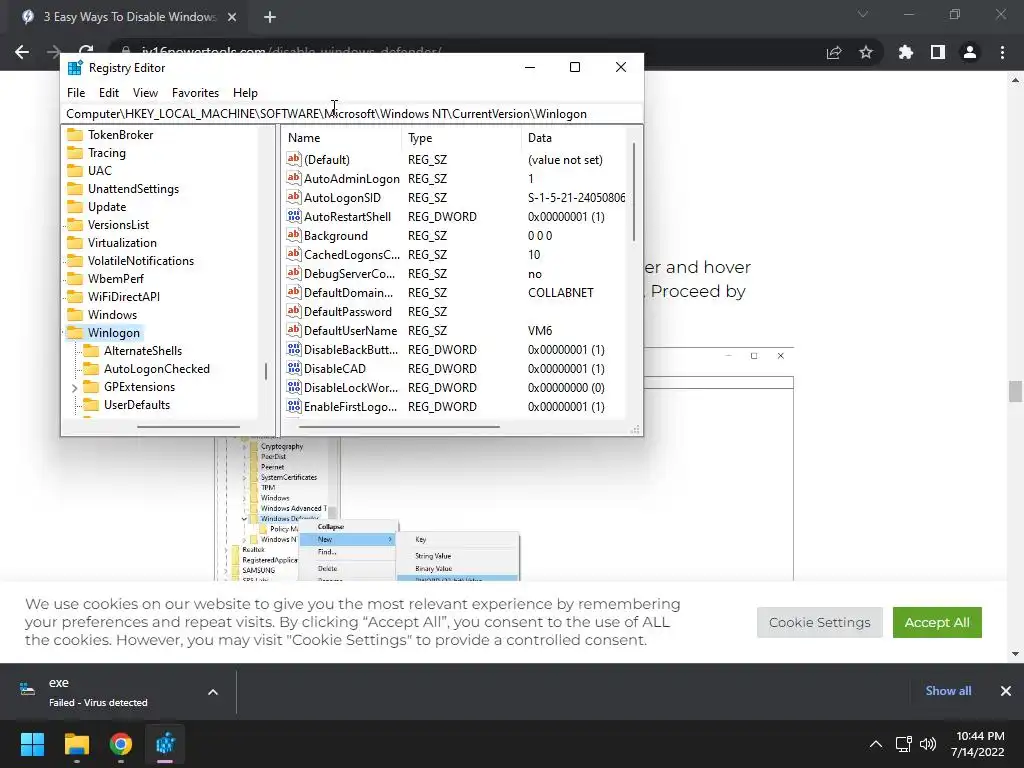Image resolution: width=1024 pixels, height=768 pixels.
Task: Click the share page icon in address bar
Action: (x=834, y=52)
